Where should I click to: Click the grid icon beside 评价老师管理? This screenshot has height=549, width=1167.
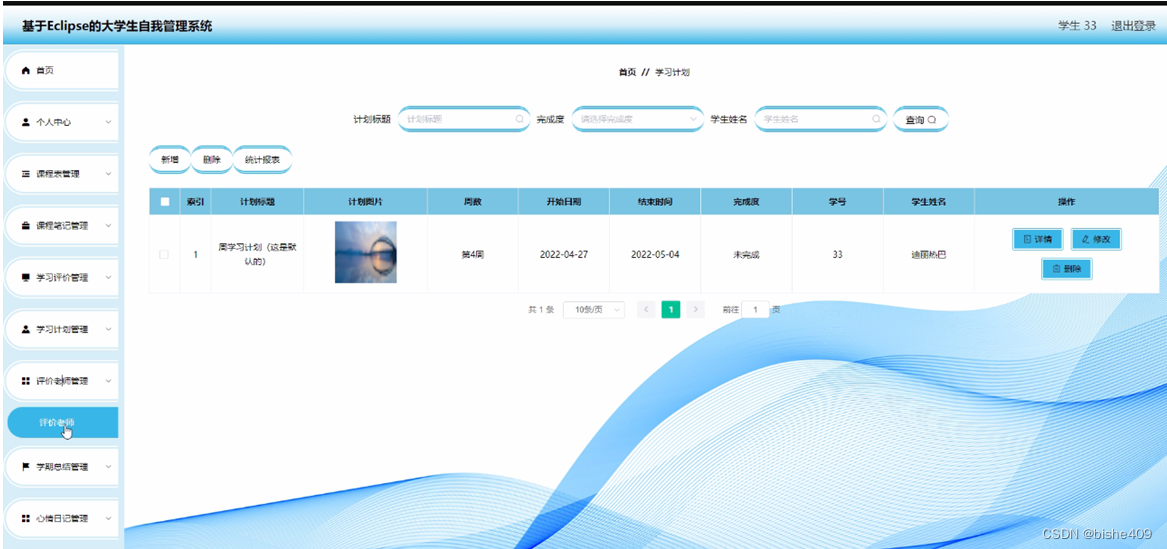point(26,381)
